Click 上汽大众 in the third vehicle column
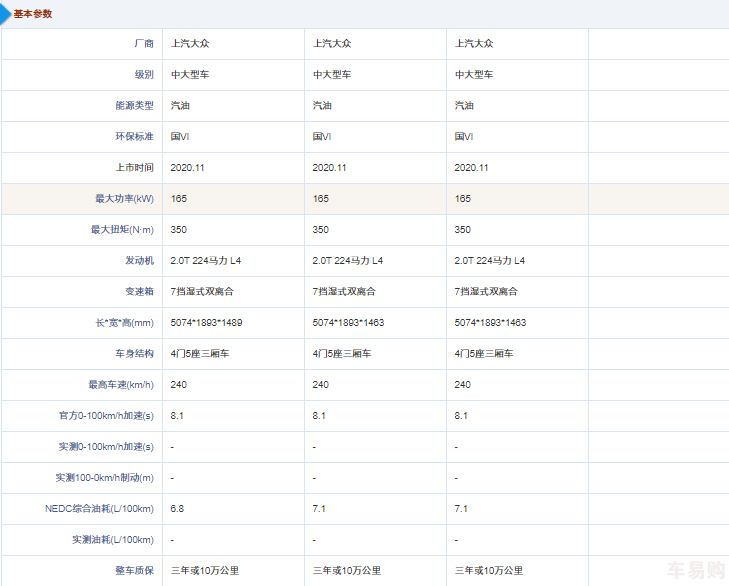The height and width of the screenshot is (586, 729). click(474, 44)
